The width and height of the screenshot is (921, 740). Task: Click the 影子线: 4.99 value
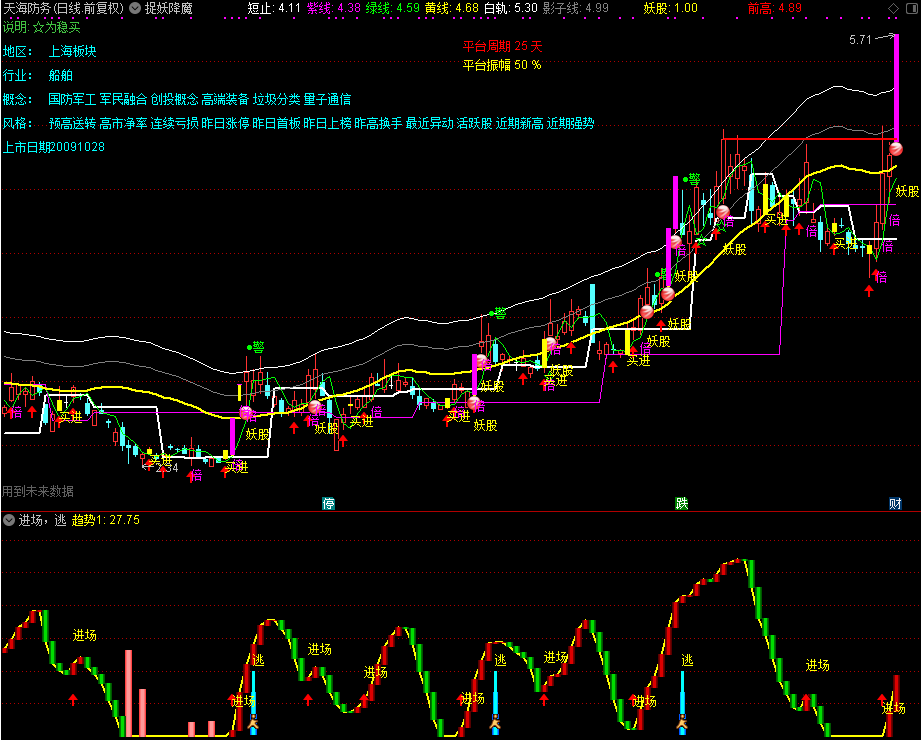[576, 8]
